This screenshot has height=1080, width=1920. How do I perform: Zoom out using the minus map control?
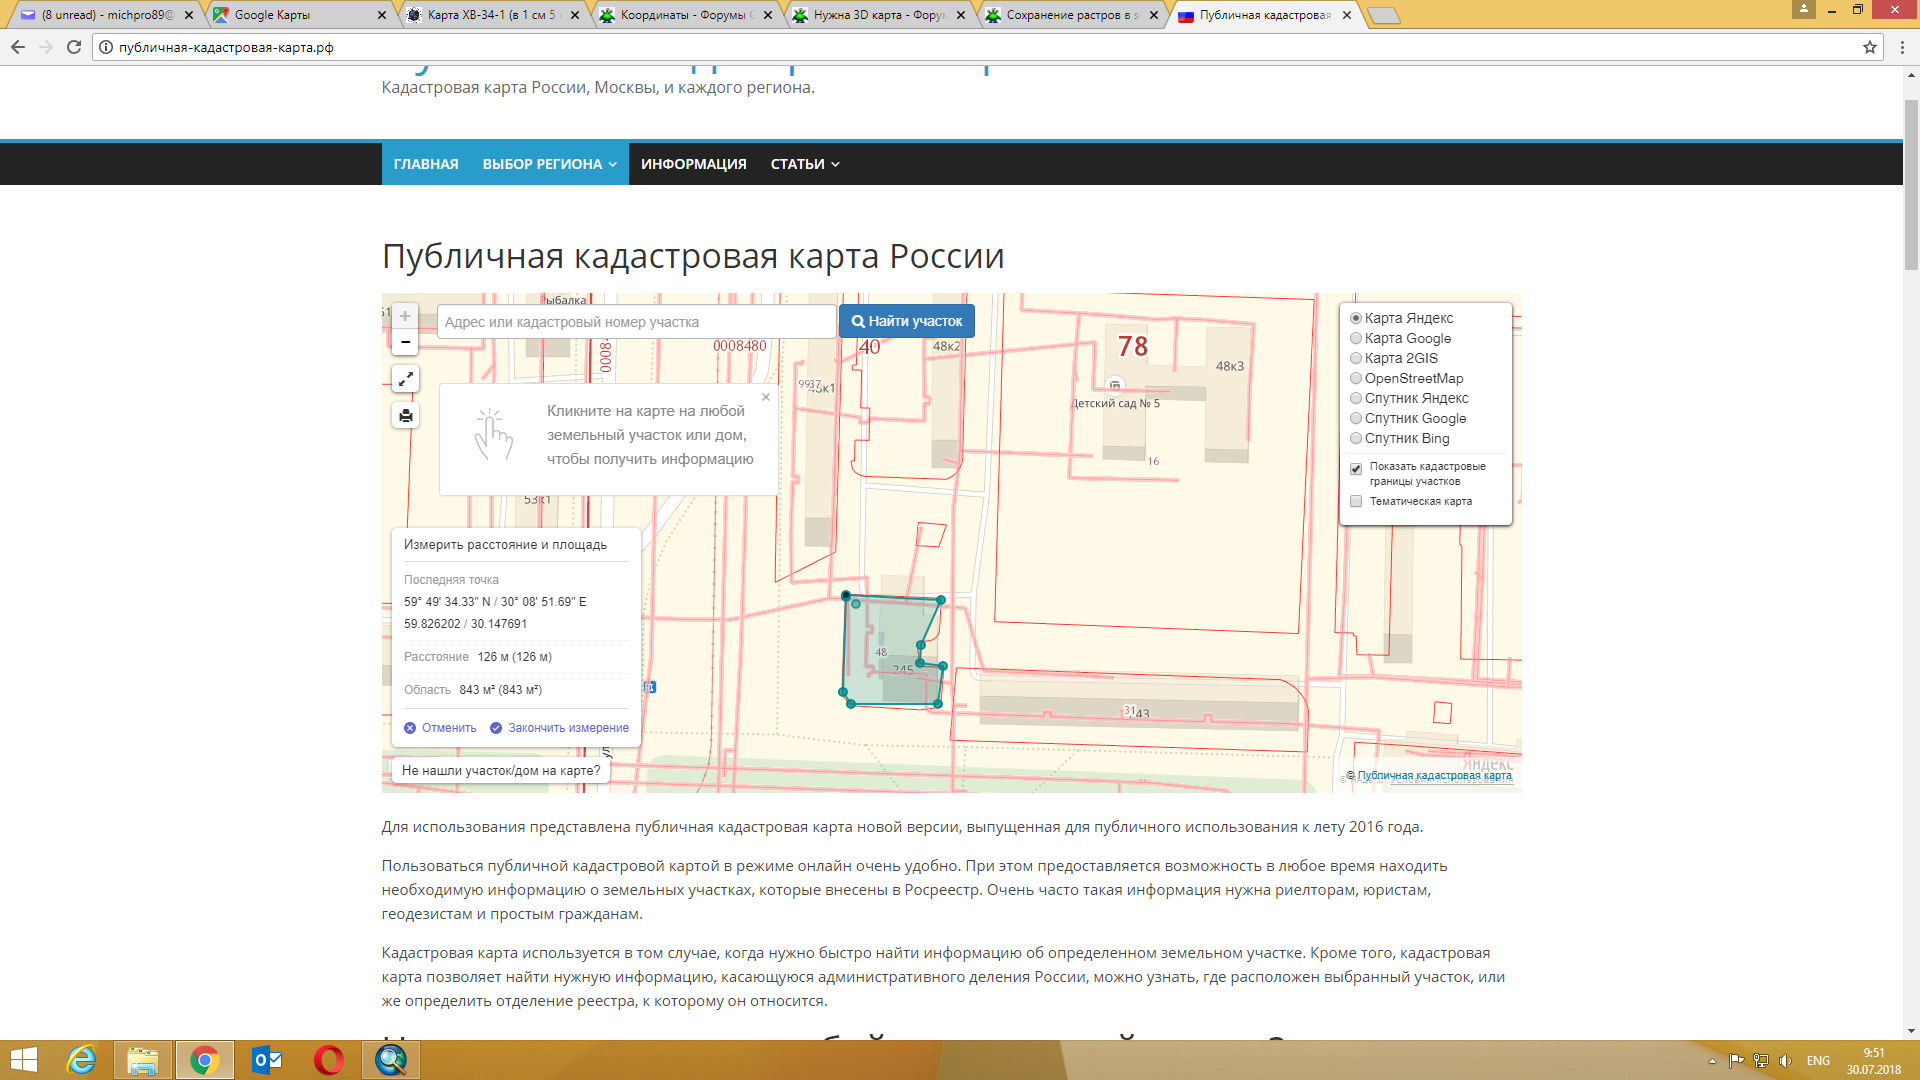coord(405,341)
